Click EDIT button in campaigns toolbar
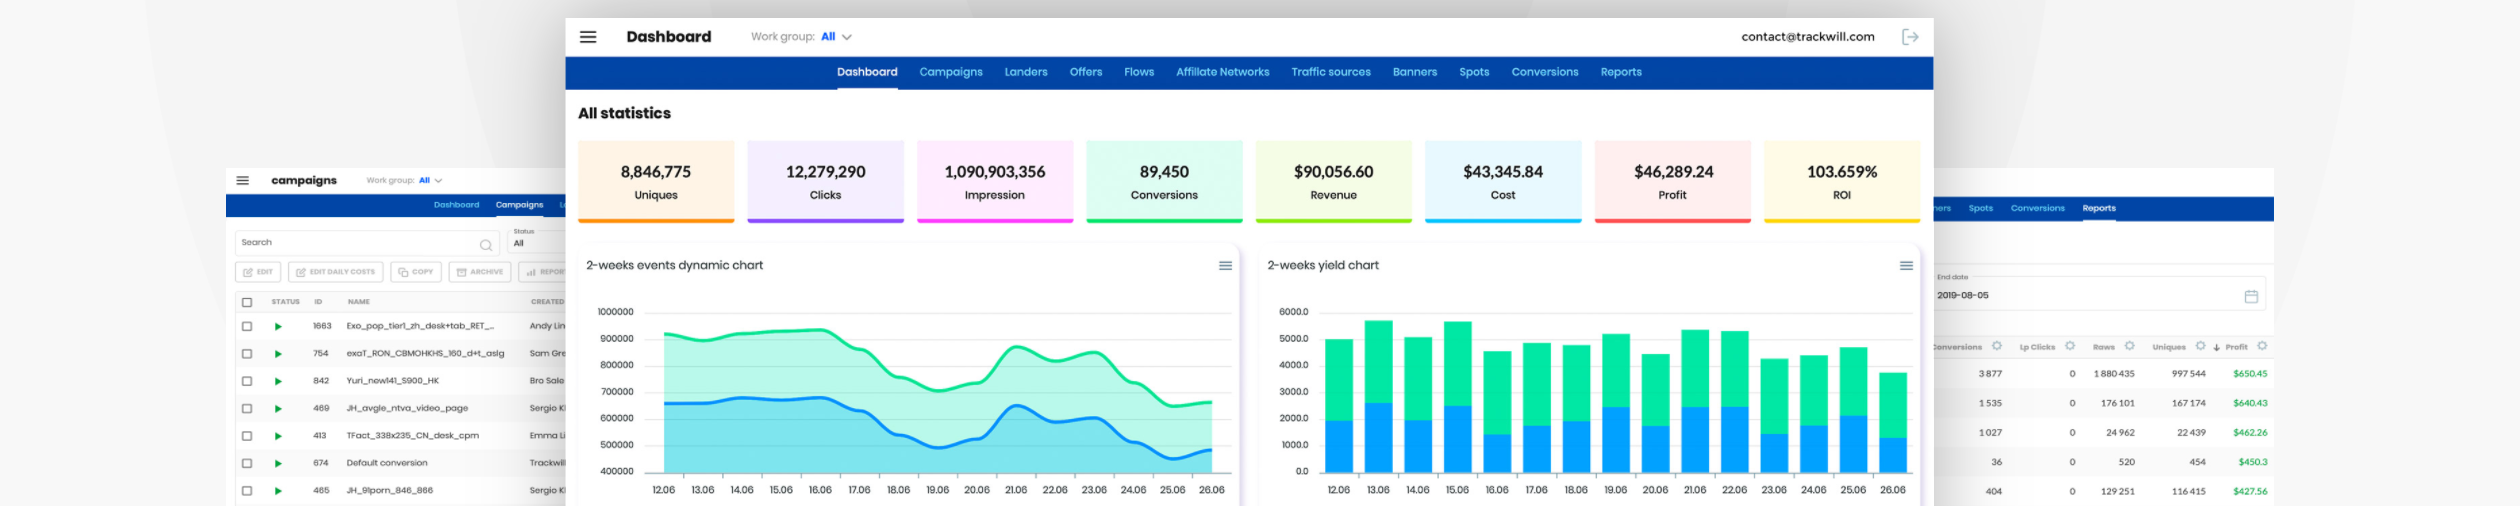This screenshot has width=2520, height=506. [258, 272]
